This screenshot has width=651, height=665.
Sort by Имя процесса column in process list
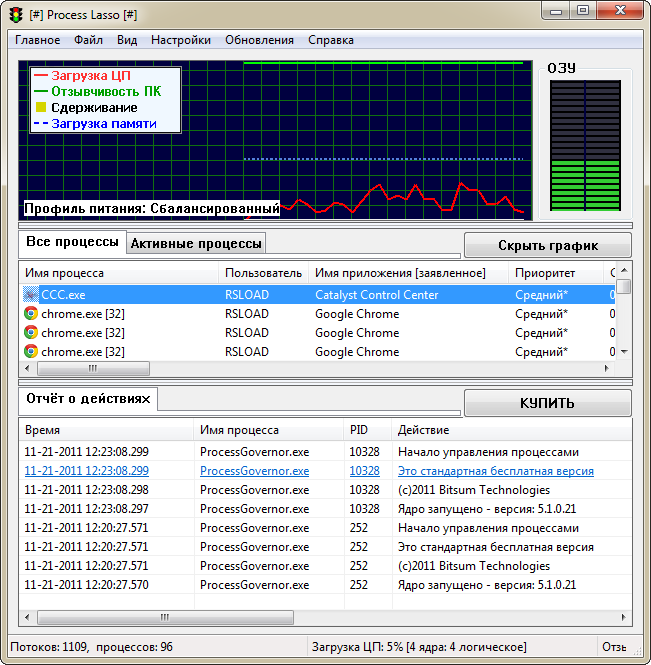point(119,273)
